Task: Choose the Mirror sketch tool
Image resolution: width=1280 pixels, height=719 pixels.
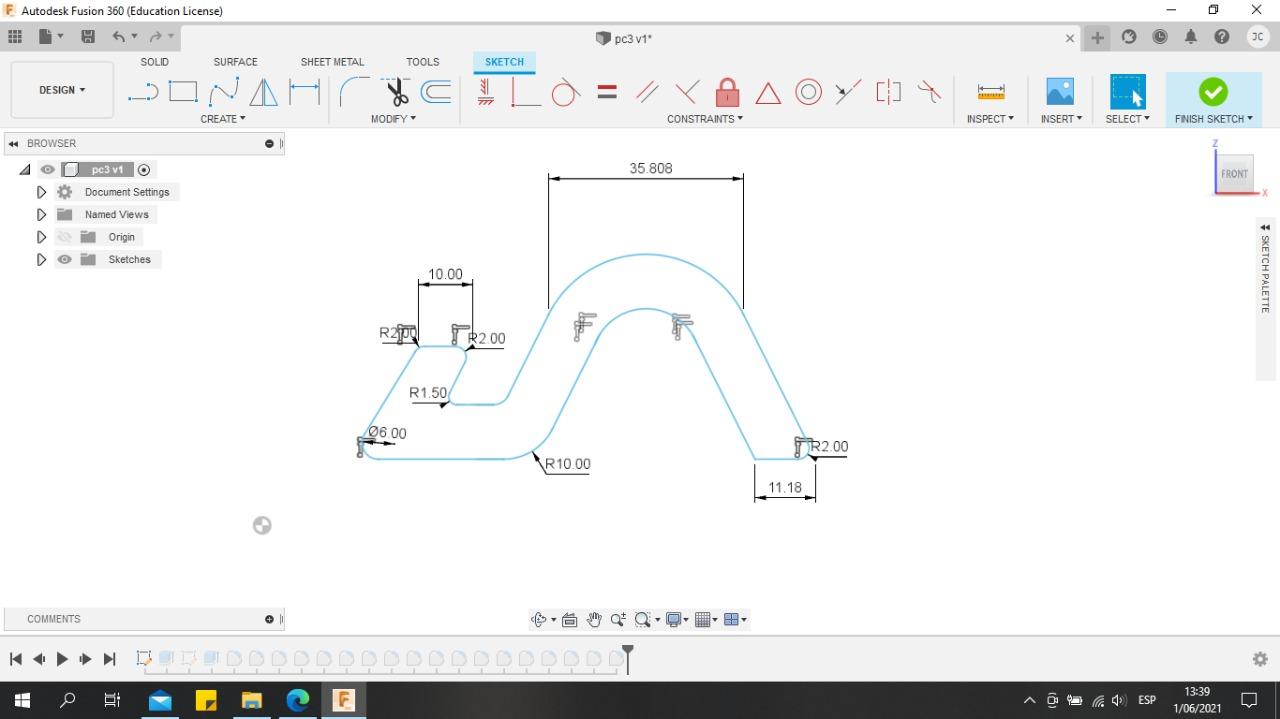Action: (x=263, y=92)
